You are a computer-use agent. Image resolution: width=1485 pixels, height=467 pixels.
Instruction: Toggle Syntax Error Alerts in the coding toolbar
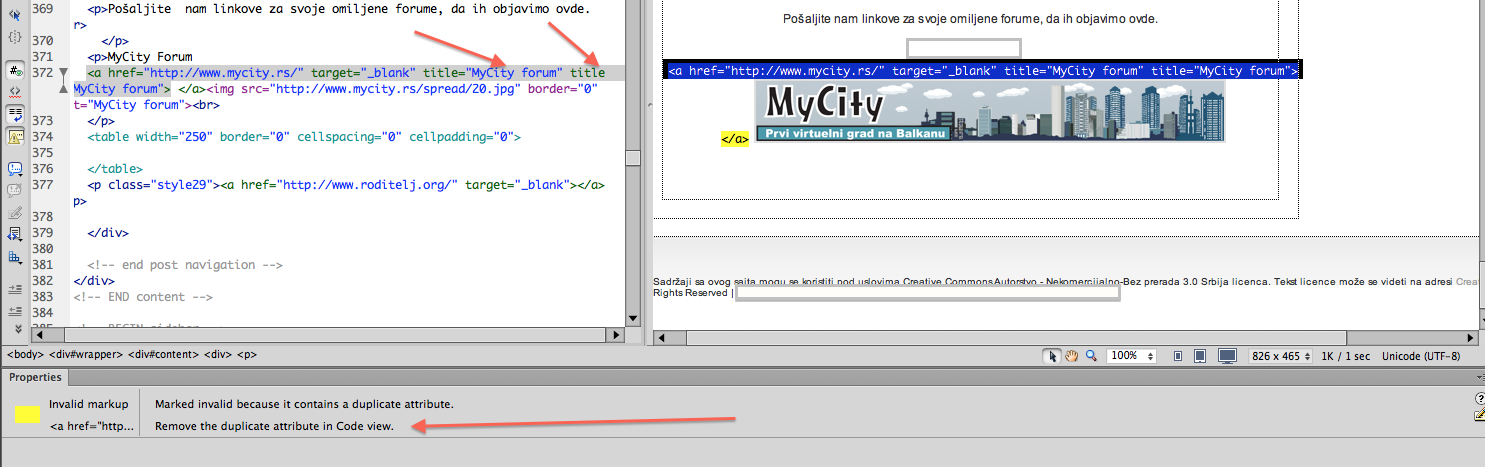pos(15,138)
